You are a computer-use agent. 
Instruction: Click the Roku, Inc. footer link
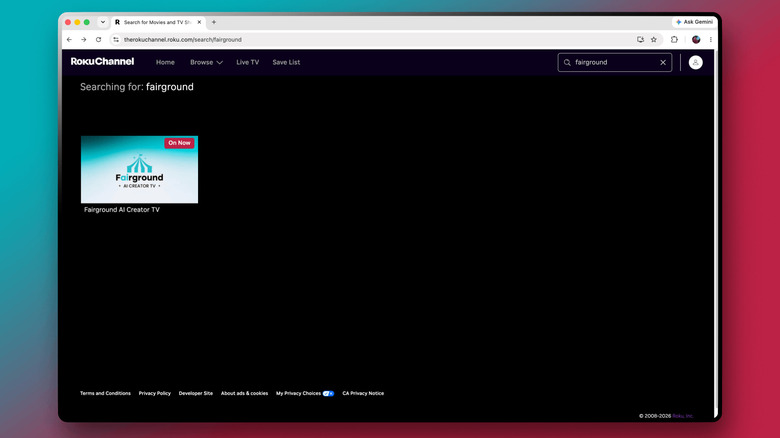(682, 416)
